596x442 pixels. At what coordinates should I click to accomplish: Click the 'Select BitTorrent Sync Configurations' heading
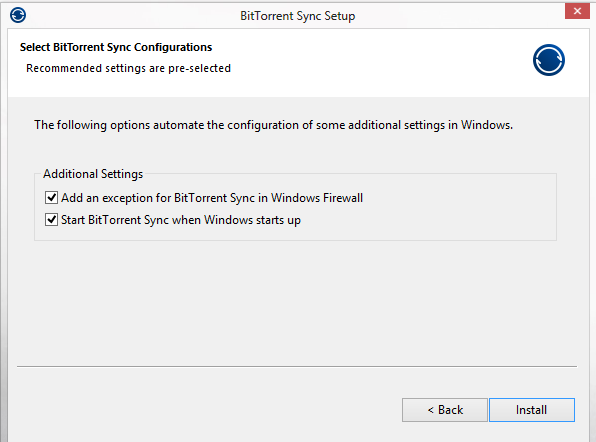click(x=116, y=47)
